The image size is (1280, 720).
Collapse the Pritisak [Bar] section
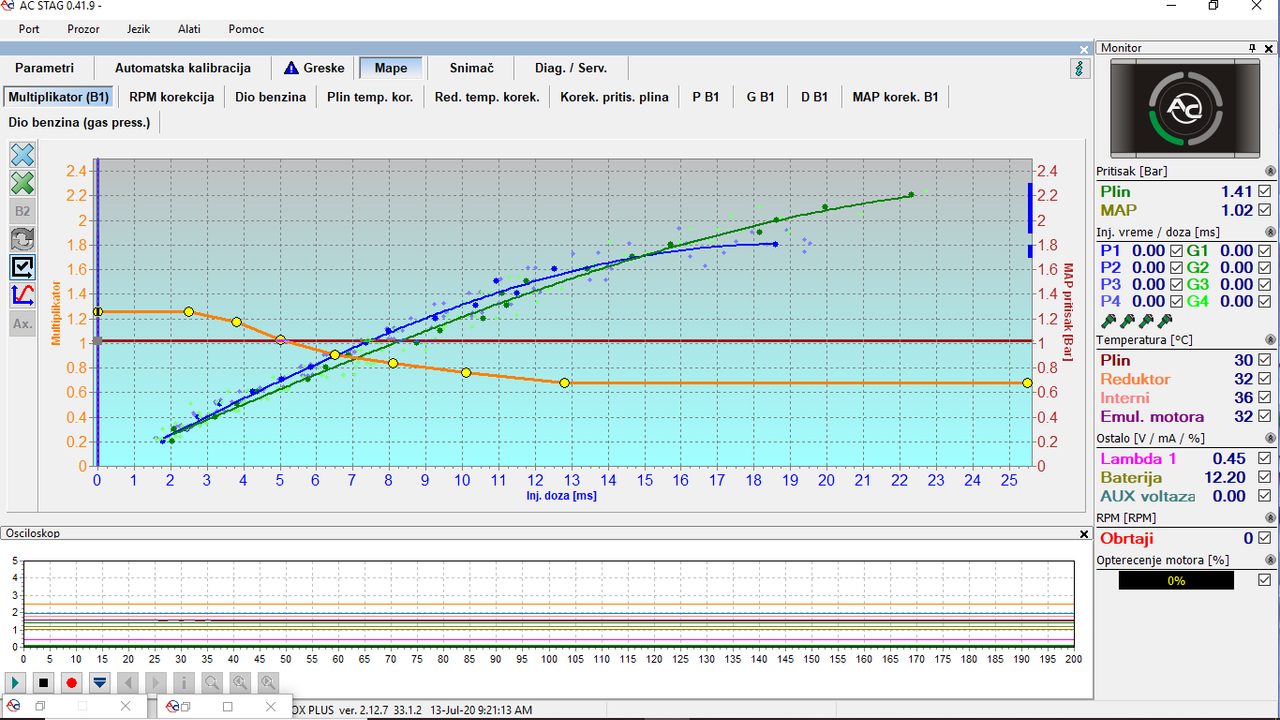click(x=1271, y=172)
